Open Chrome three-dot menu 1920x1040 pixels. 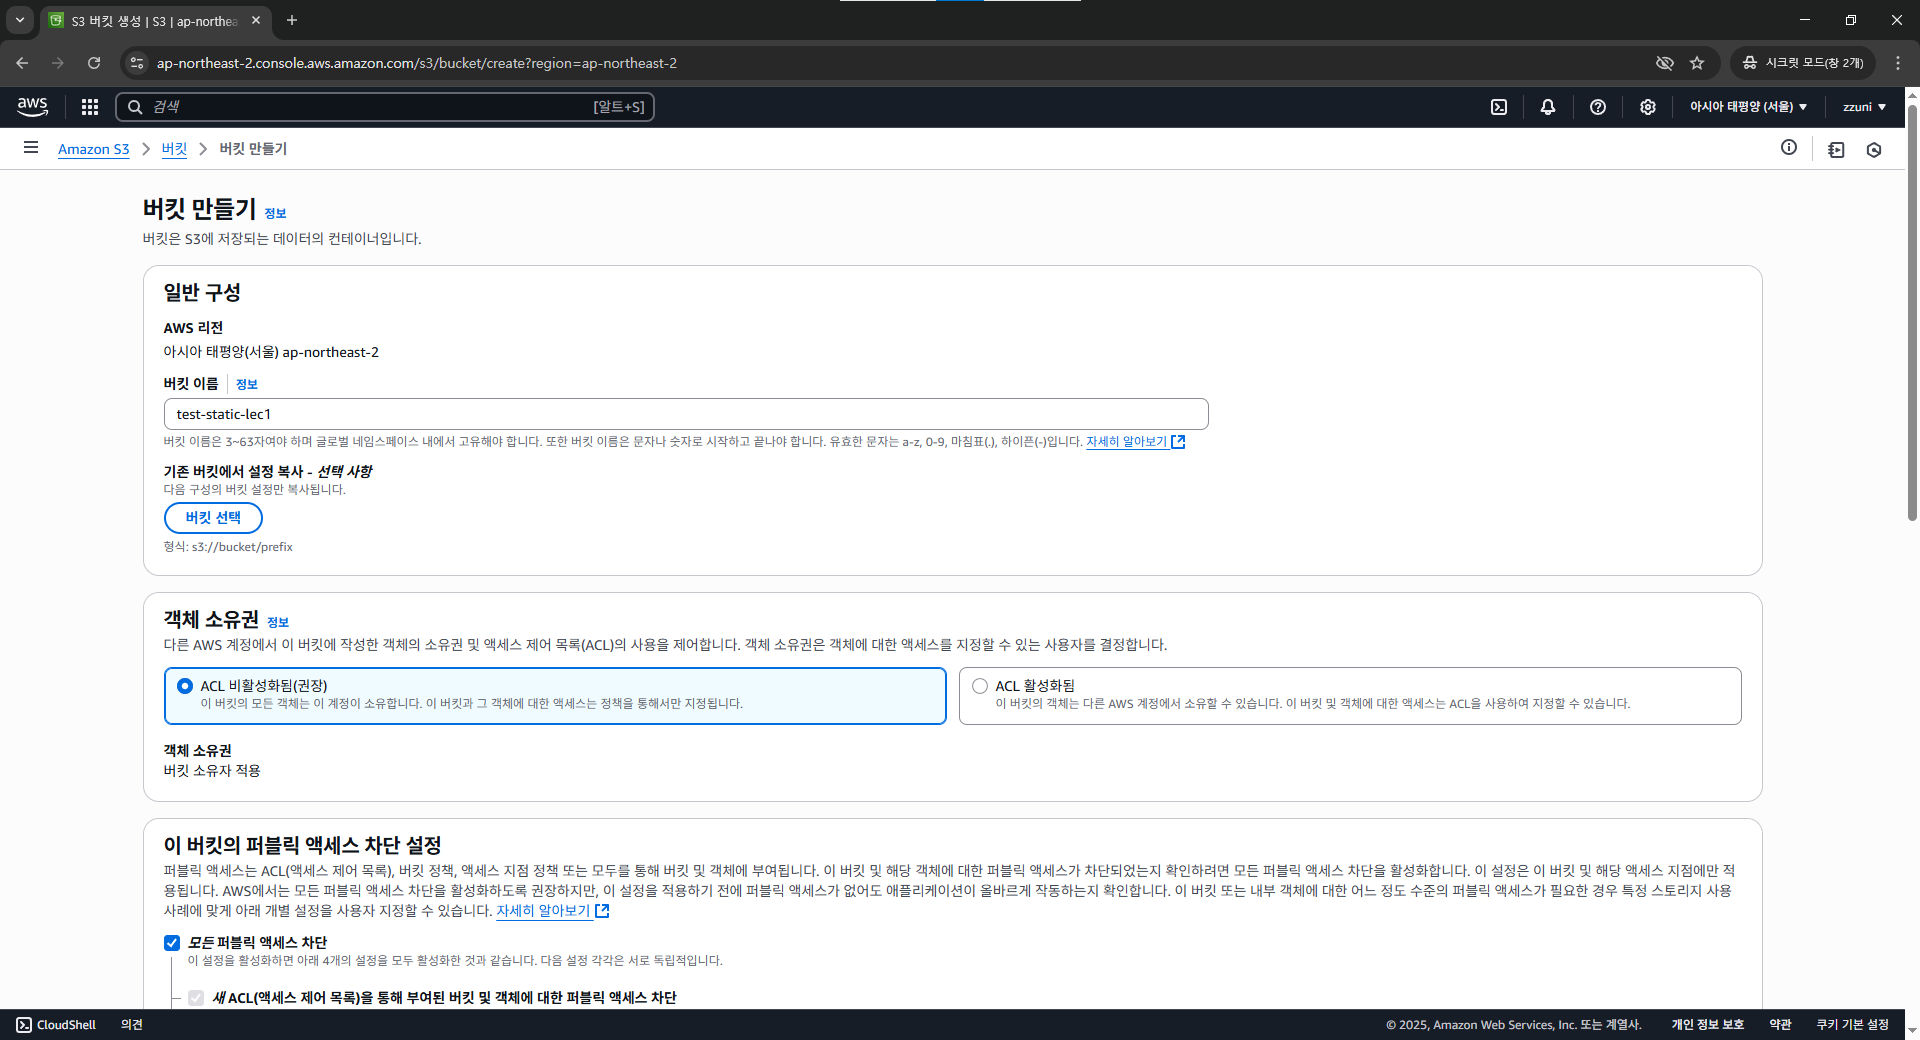pos(1898,63)
